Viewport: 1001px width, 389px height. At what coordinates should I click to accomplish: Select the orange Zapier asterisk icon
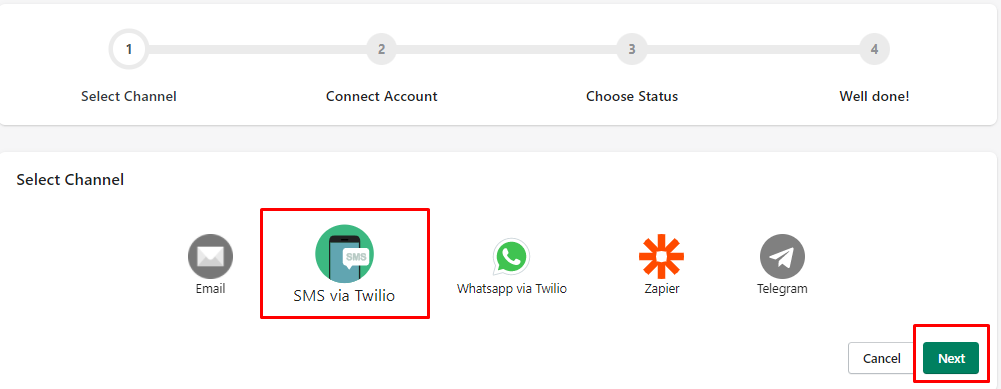point(661,257)
